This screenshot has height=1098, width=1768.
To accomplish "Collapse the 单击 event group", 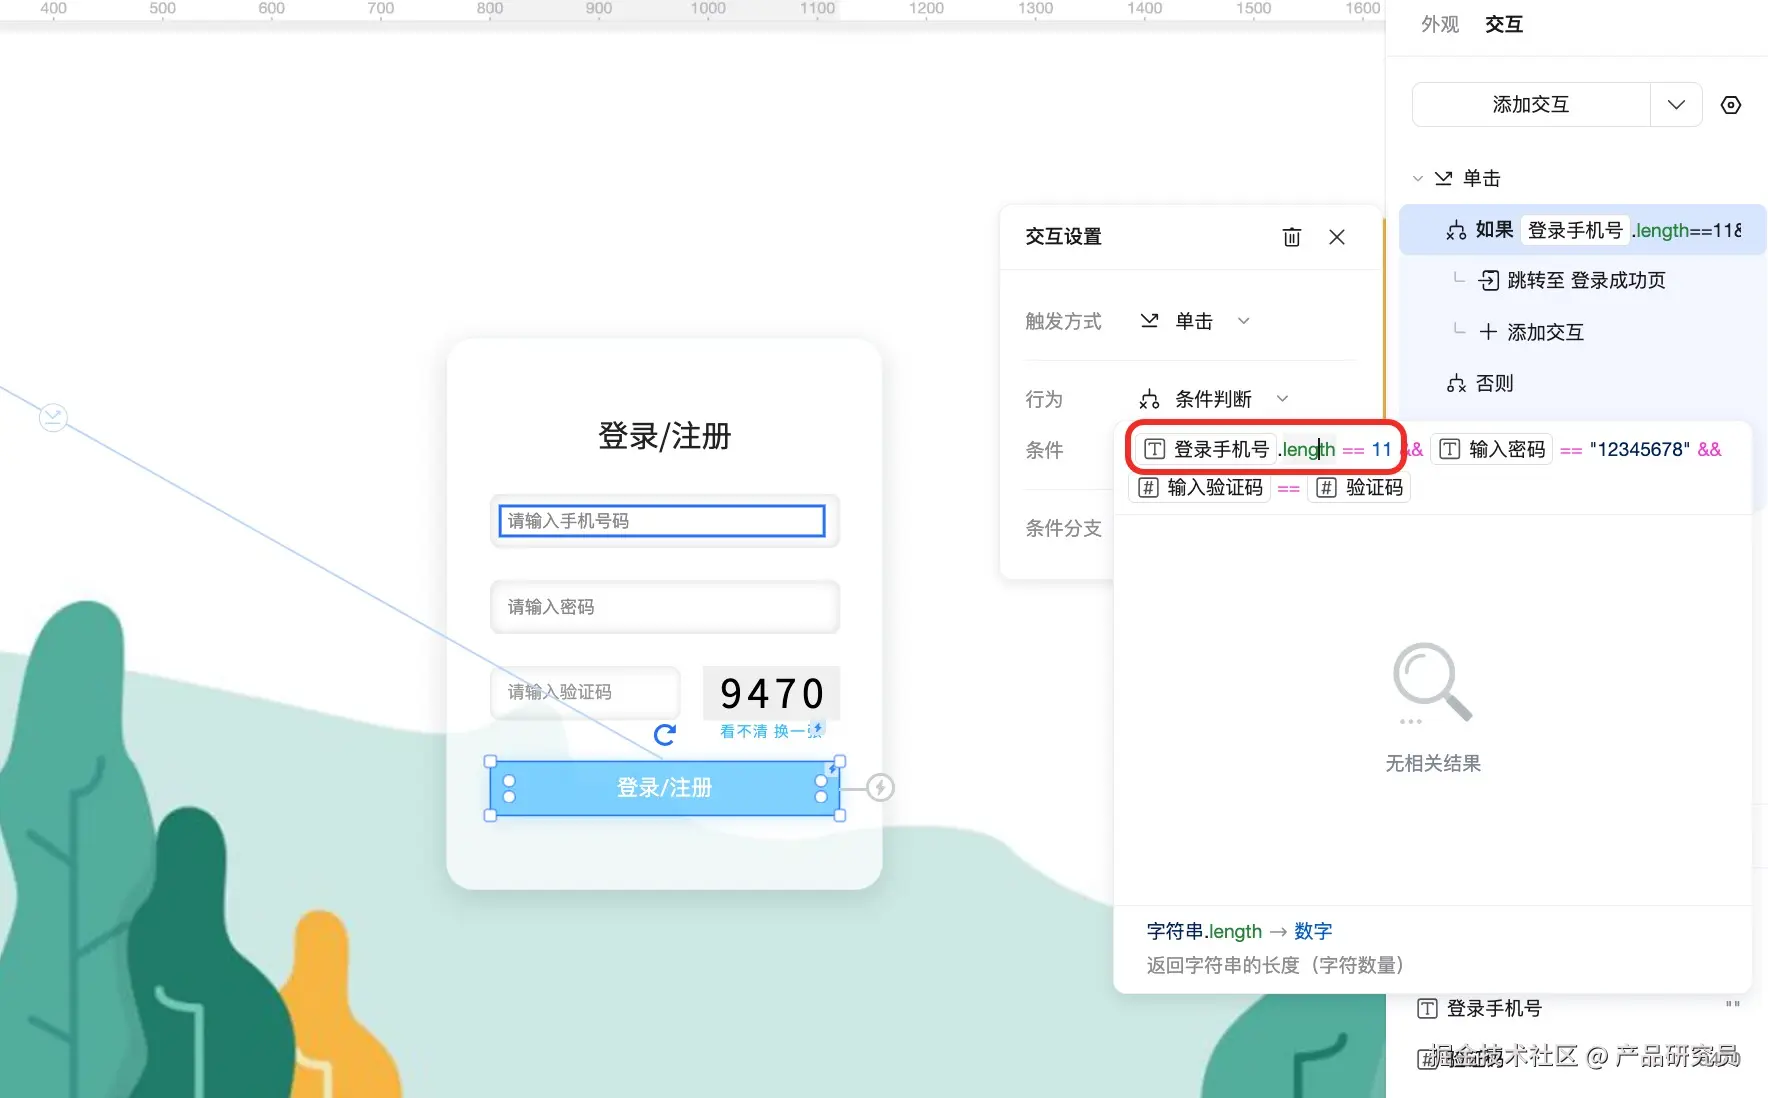I will coord(1417,179).
